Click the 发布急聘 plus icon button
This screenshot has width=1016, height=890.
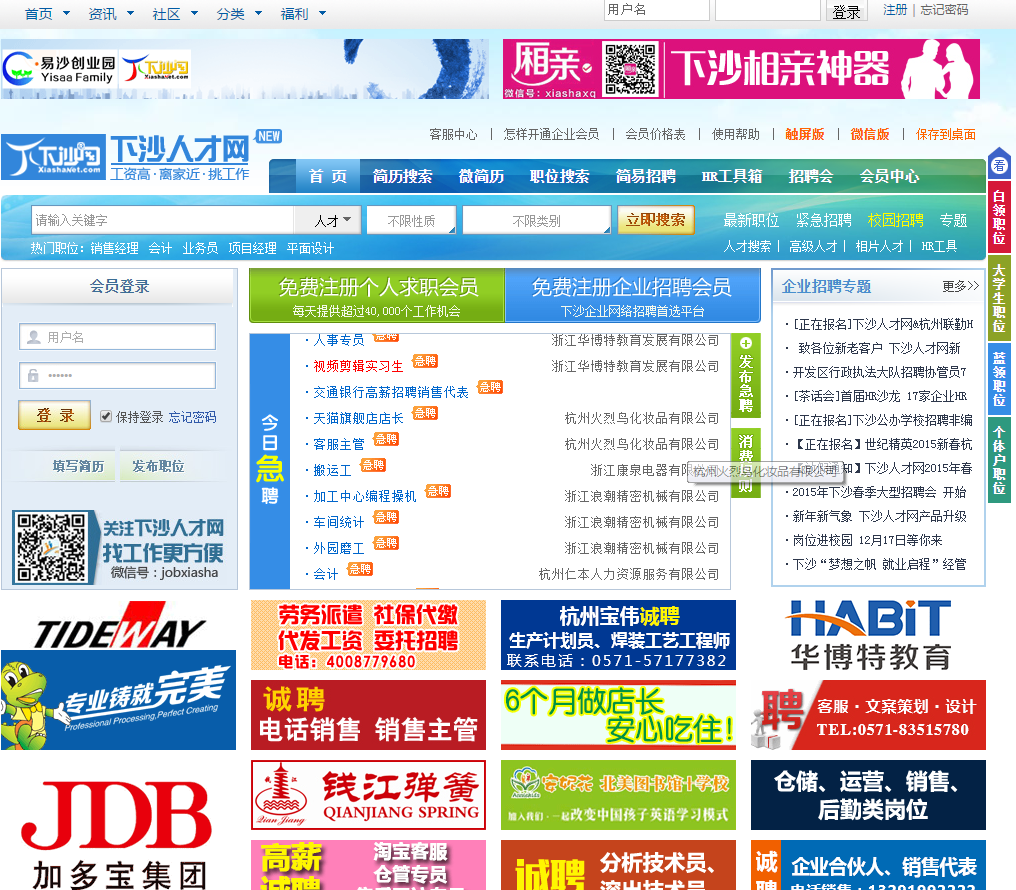[x=746, y=375]
